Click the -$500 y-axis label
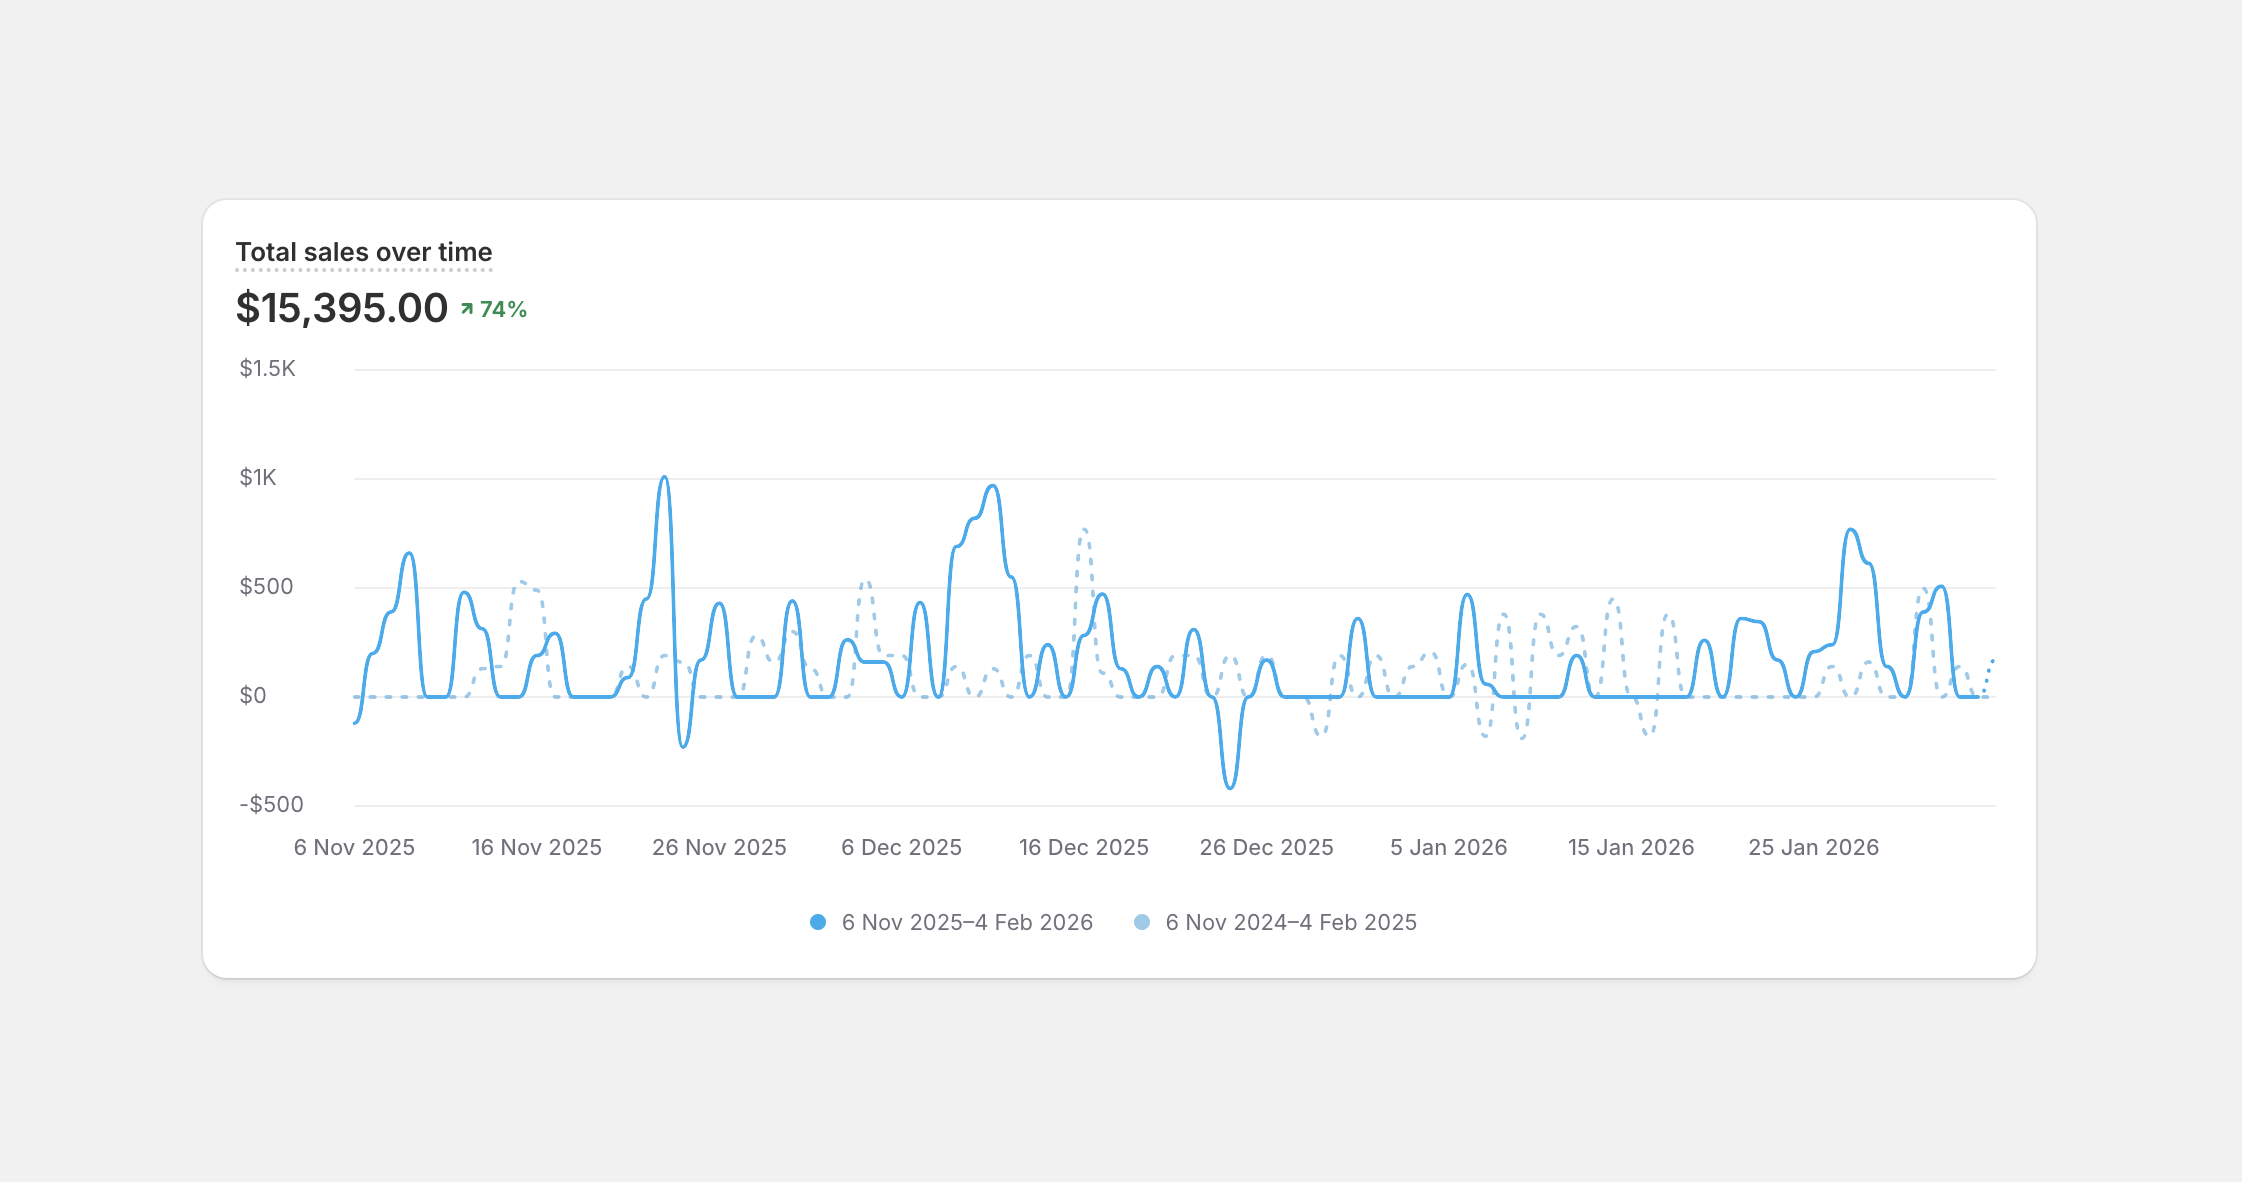Viewport: 2242px width, 1182px height. click(x=271, y=804)
